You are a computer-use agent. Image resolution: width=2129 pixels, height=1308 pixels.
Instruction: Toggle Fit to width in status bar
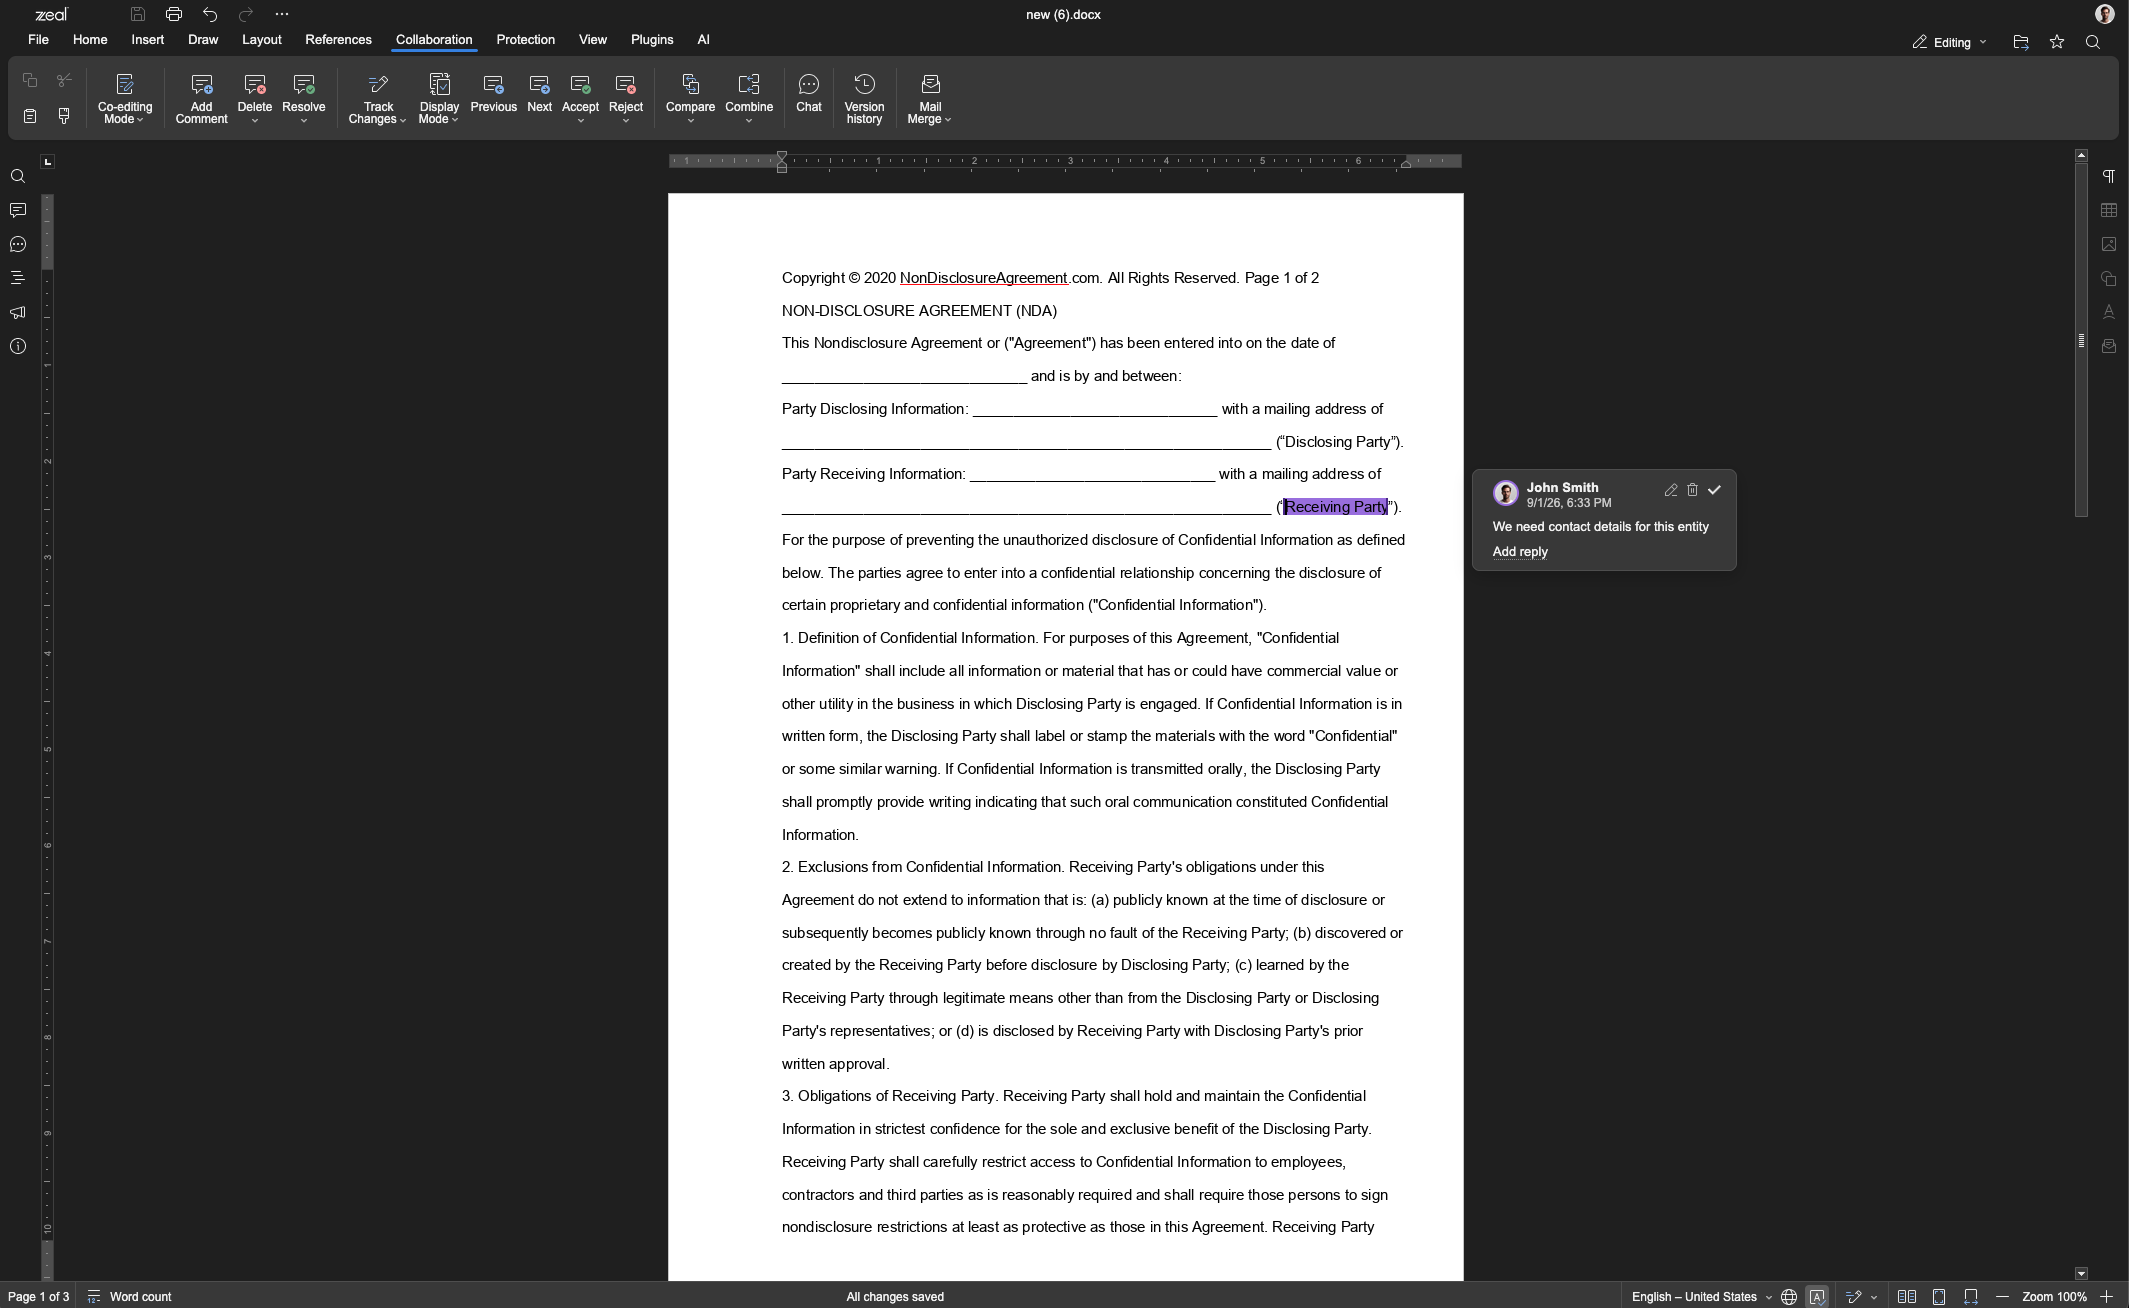[x=1971, y=1297]
